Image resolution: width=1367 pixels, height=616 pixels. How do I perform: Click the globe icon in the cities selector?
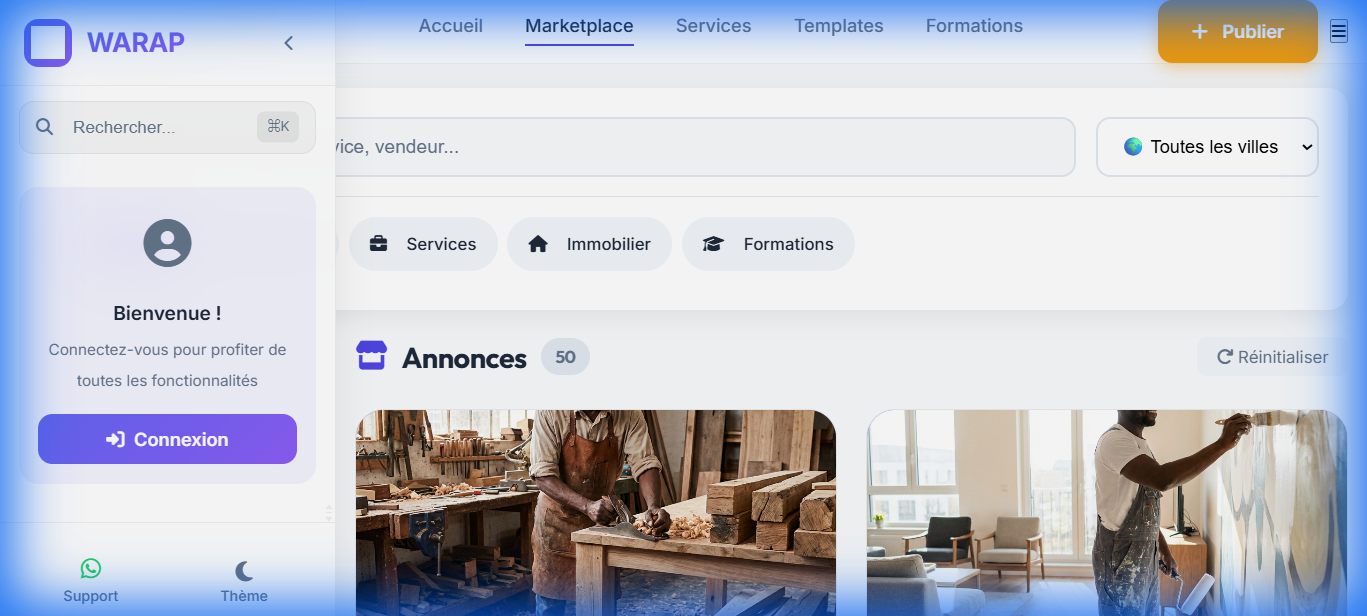pyautogui.click(x=1132, y=146)
